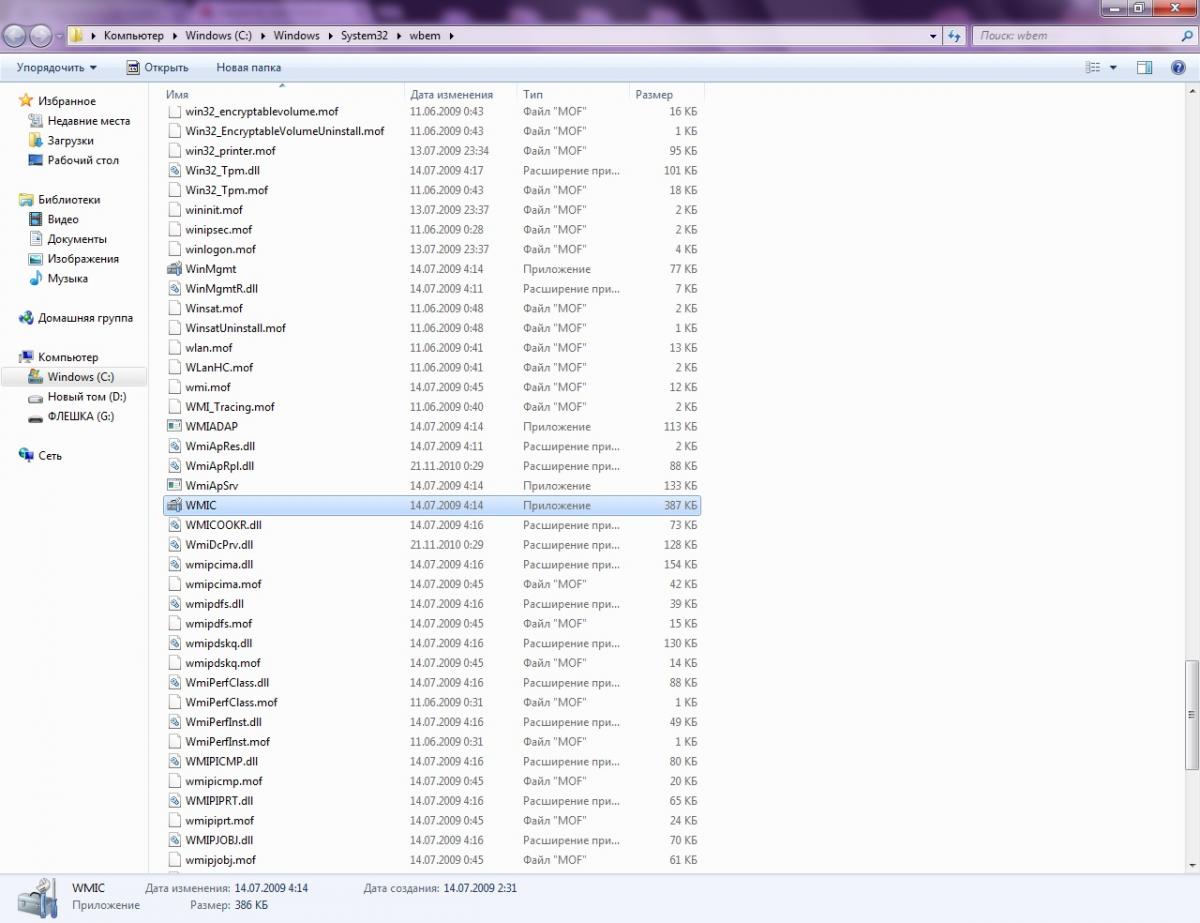Select Библиотеки in the navigation pane
The height and width of the screenshot is (923, 1200).
(69, 199)
